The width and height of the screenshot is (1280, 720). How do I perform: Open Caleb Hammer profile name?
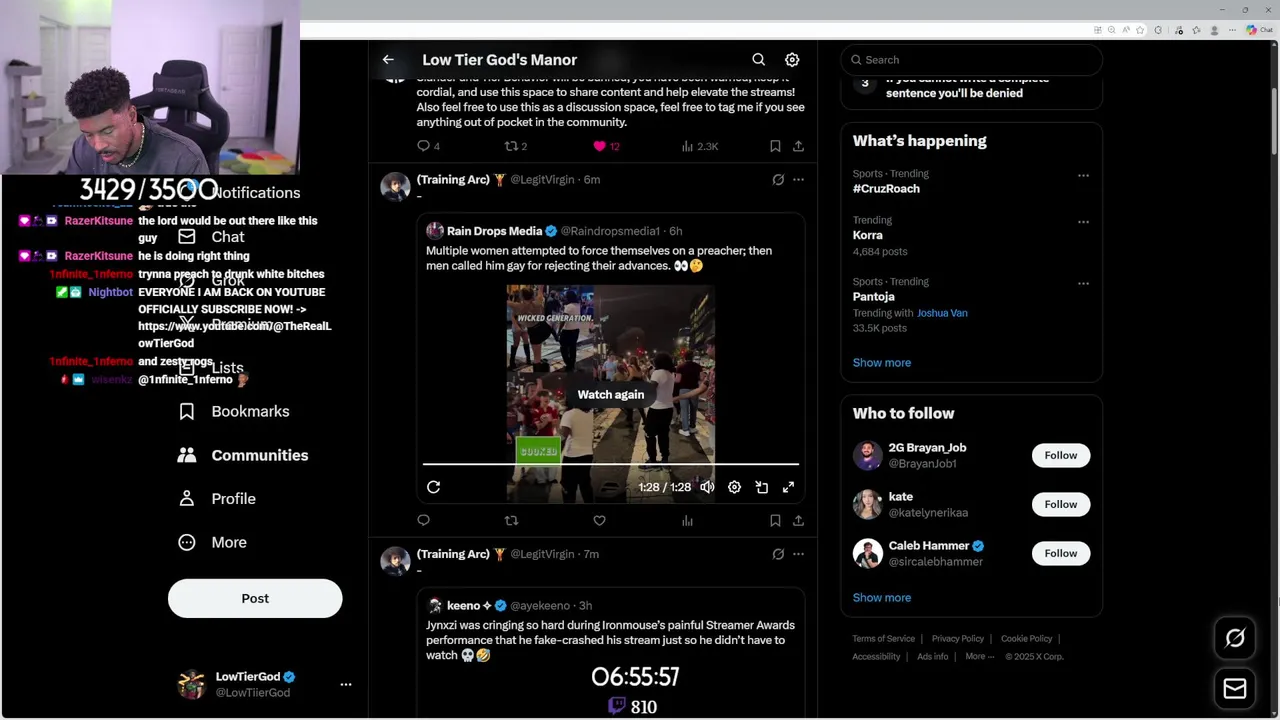coord(929,546)
